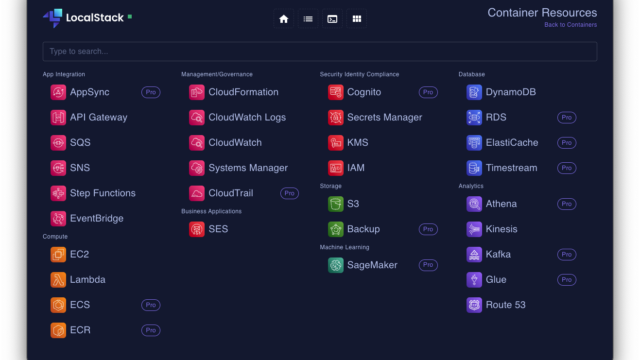Click the EC2 service icon
Image resolution: width=640 pixels, height=360 pixels.
point(58,254)
